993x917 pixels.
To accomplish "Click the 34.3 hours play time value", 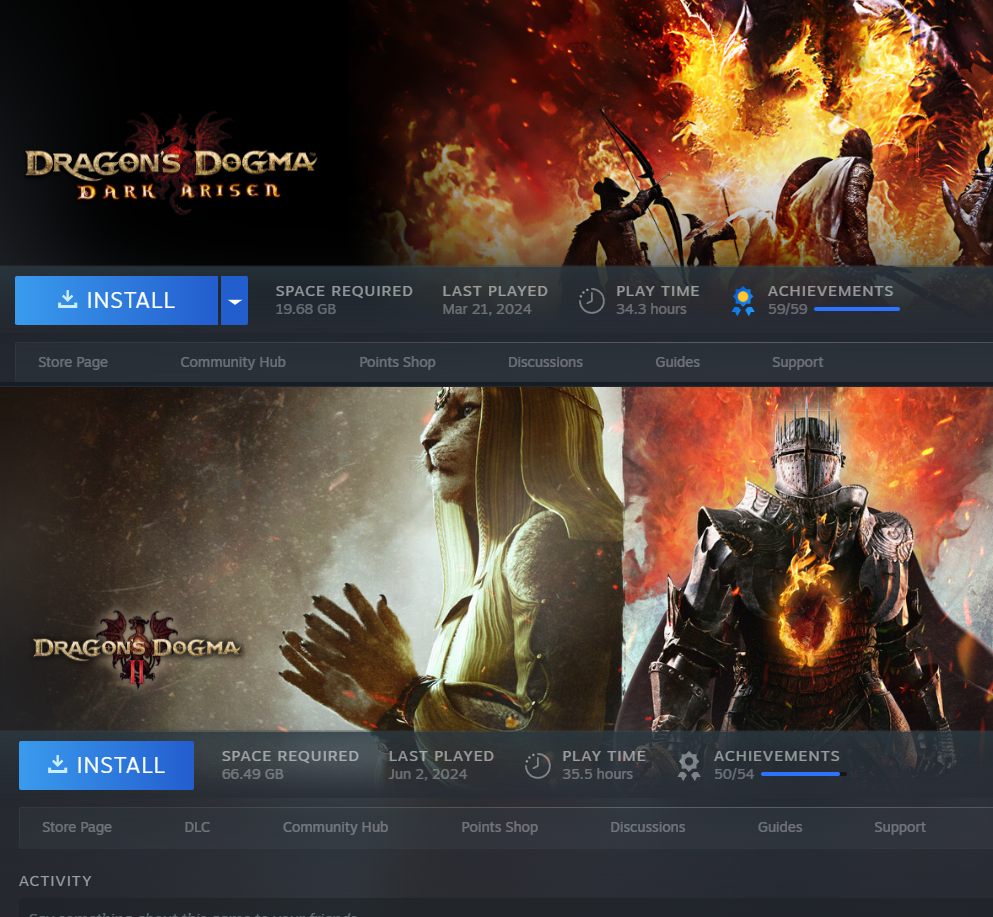I will click(651, 309).
